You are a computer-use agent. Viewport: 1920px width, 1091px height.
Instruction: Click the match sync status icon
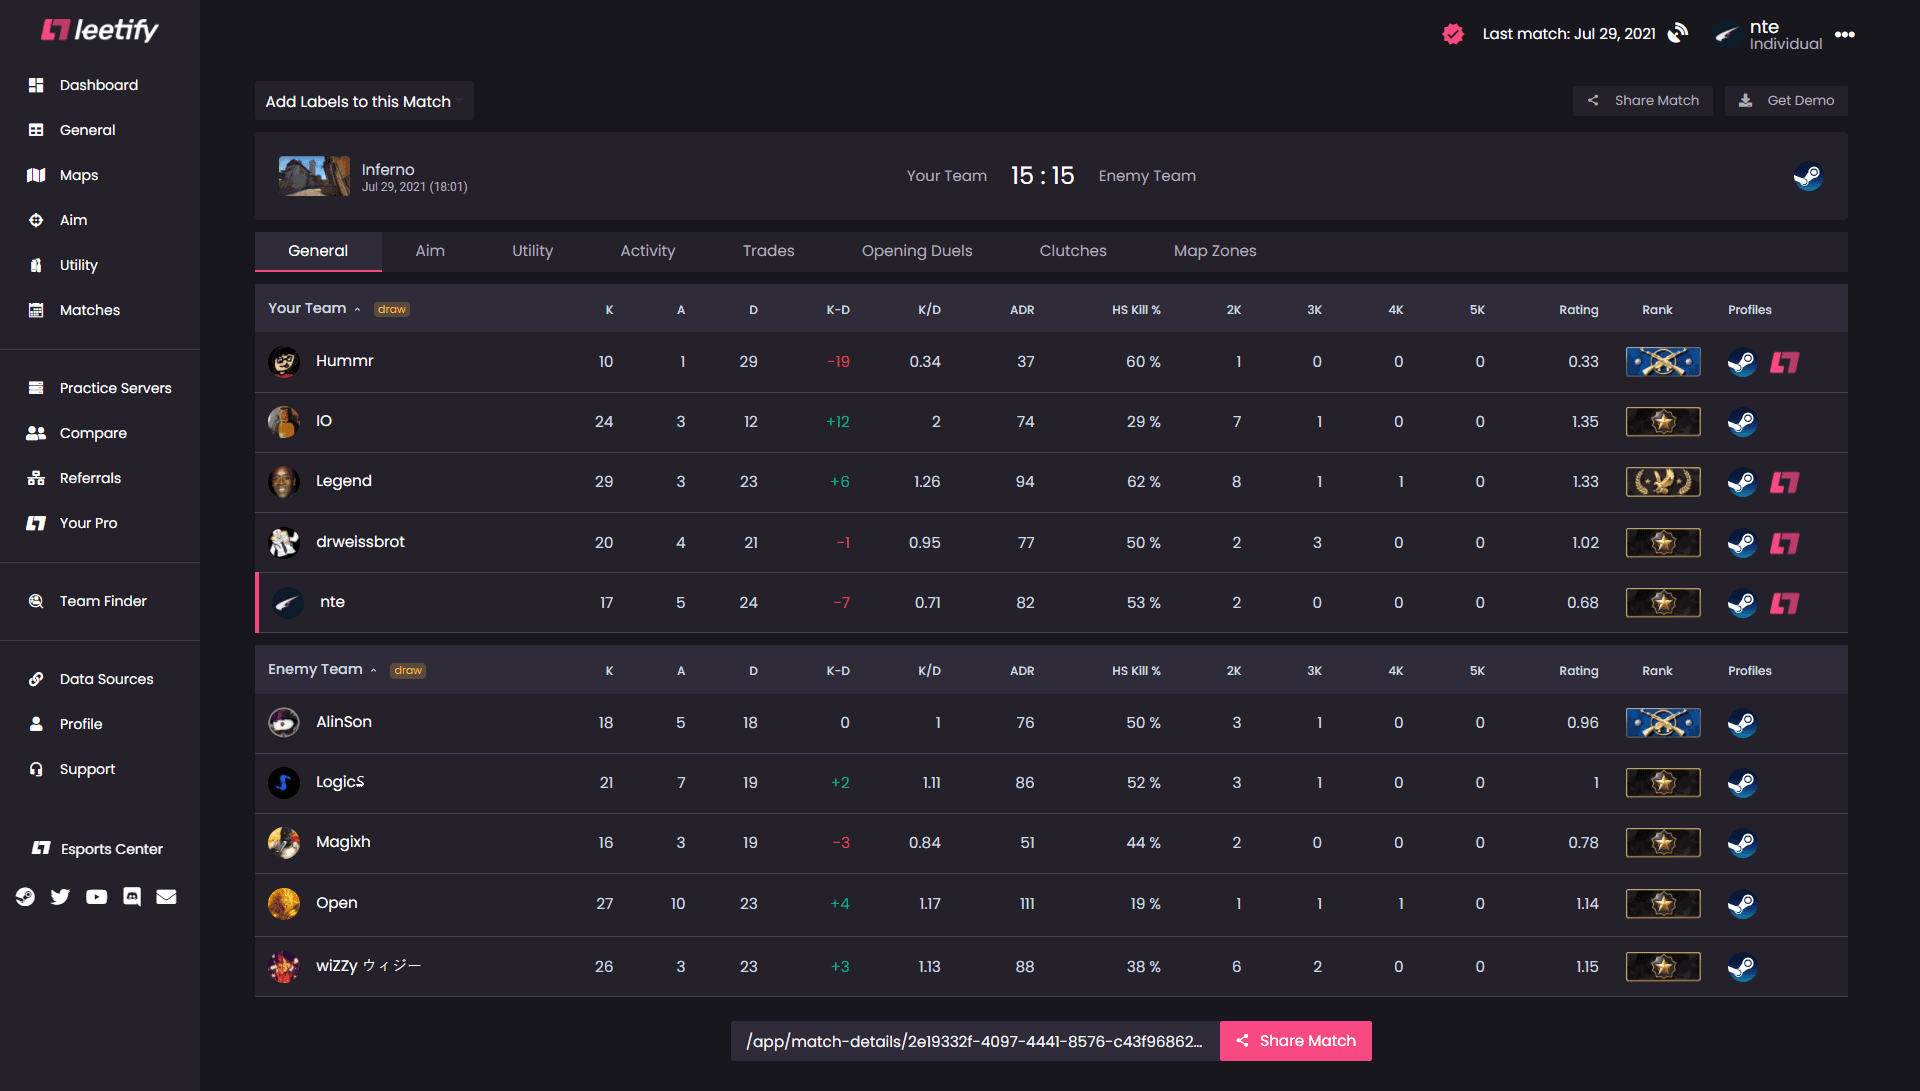[x=1678, y=33]
